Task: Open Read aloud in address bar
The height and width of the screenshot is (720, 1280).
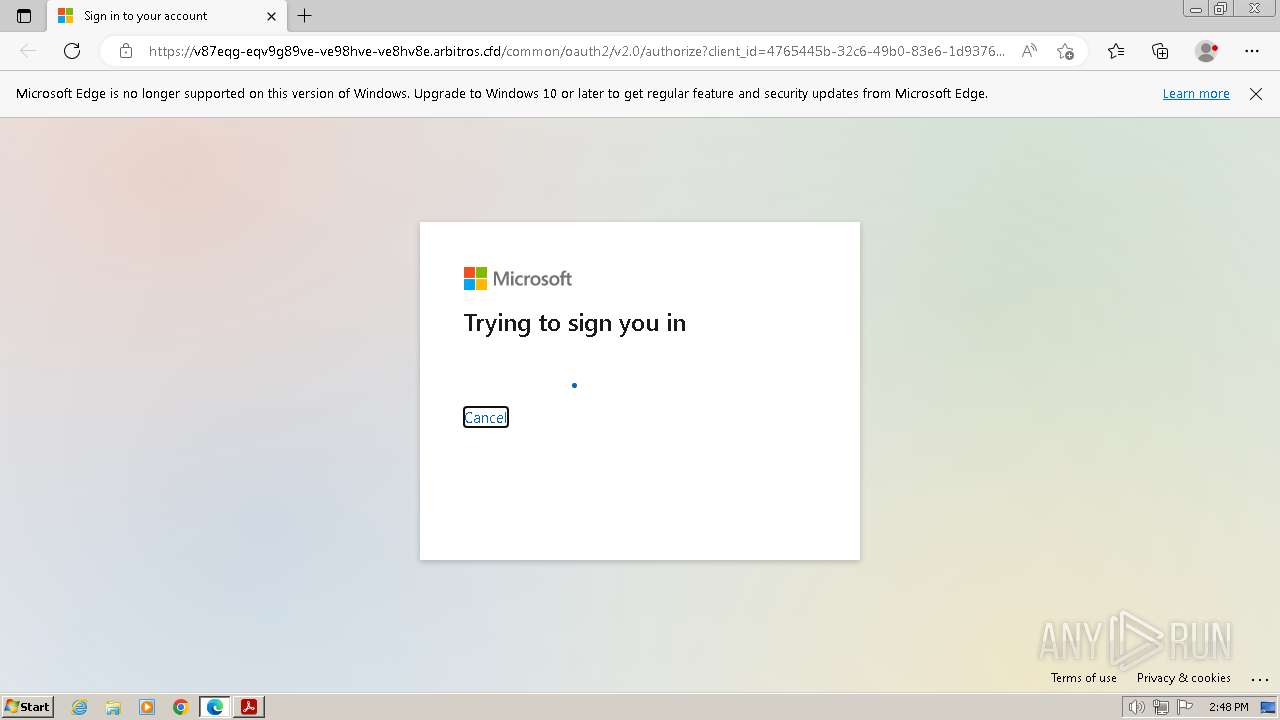Action: point(1029,51)
